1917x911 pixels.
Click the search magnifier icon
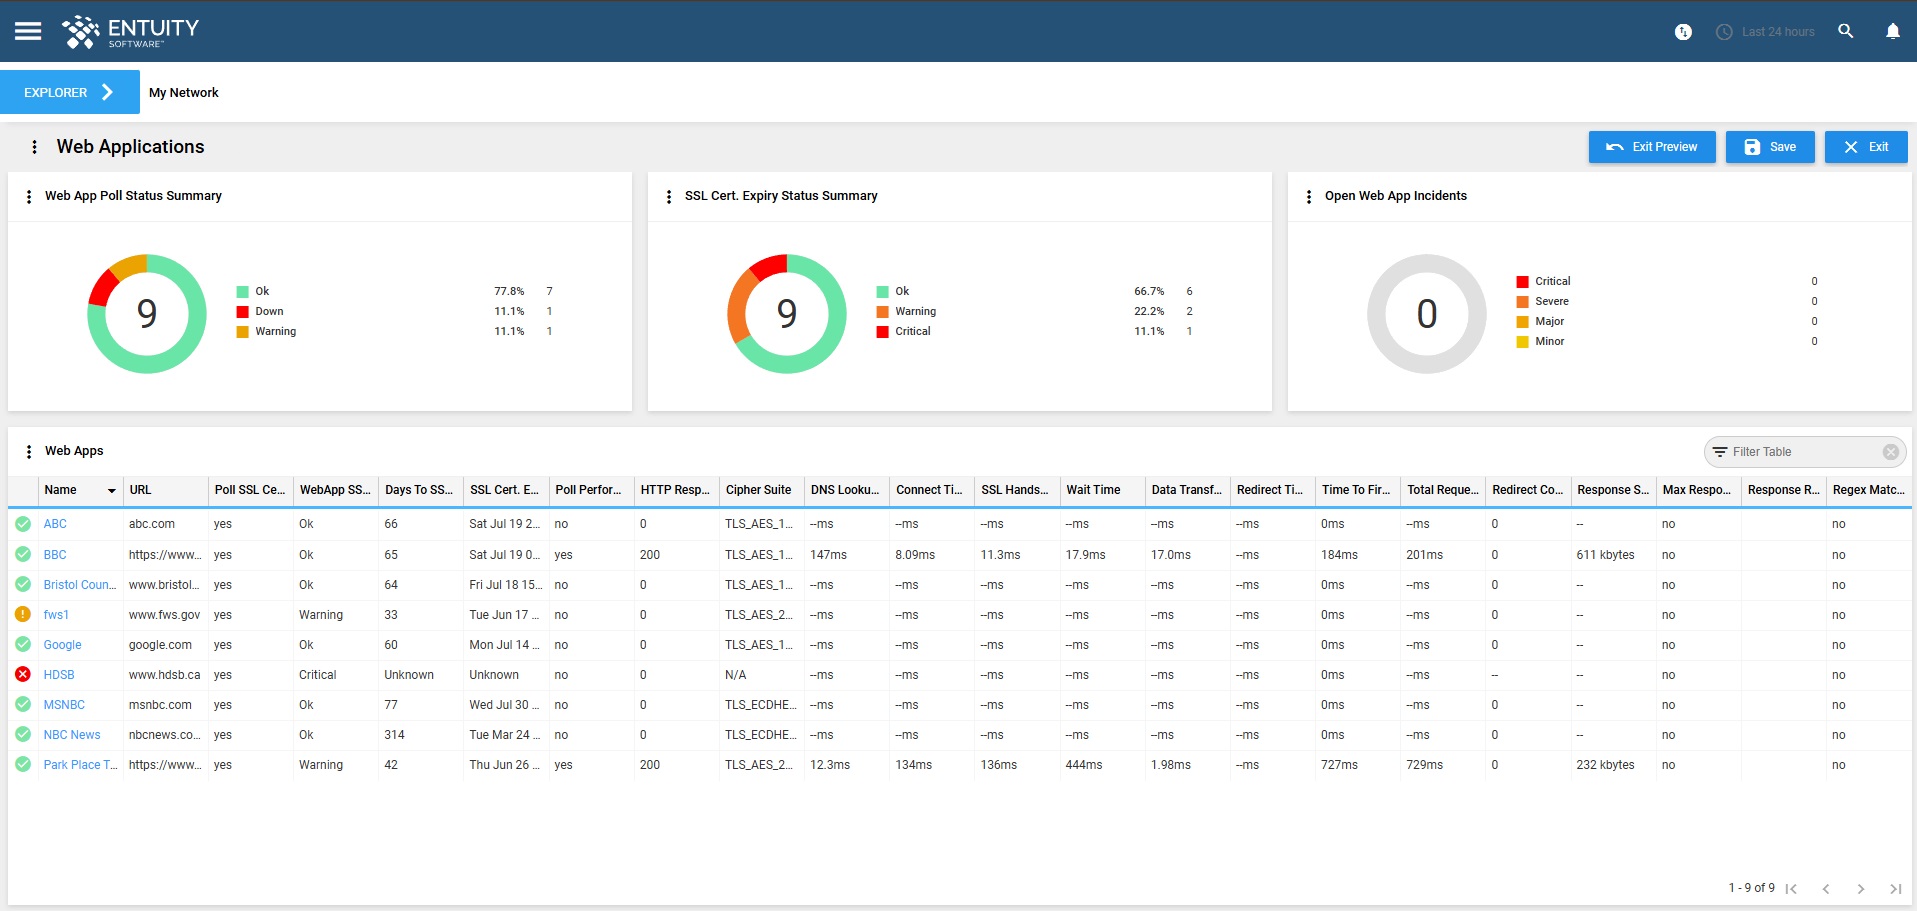click(x=1846, y=31)
